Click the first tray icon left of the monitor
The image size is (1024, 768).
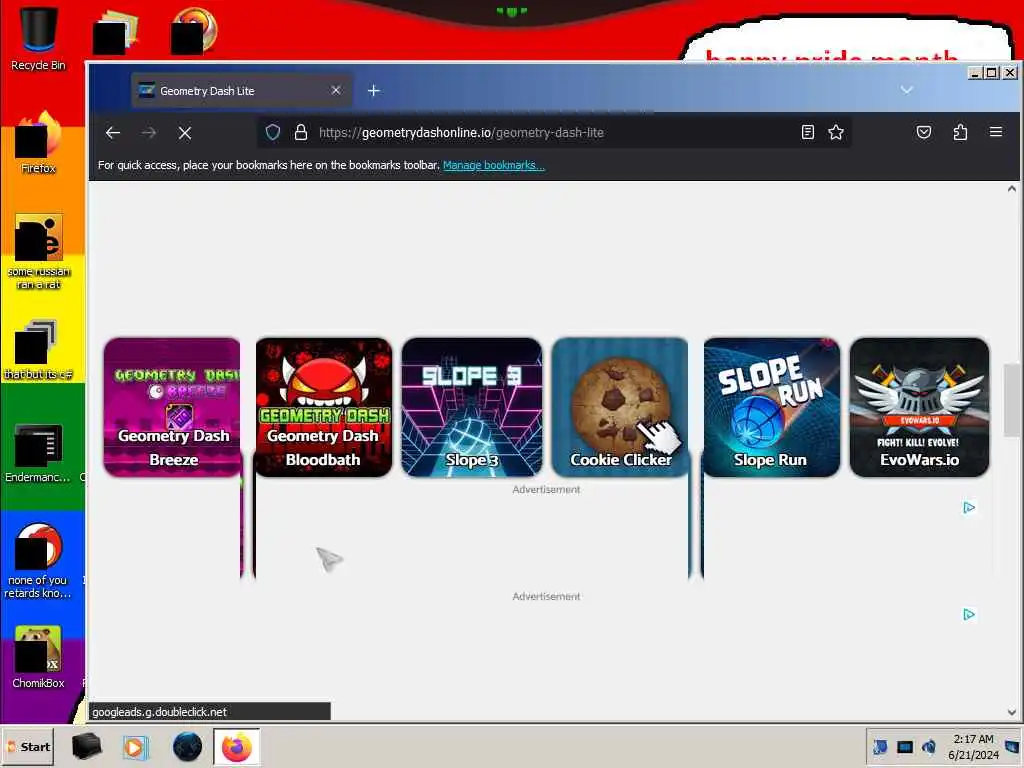[x=880, y=746]
